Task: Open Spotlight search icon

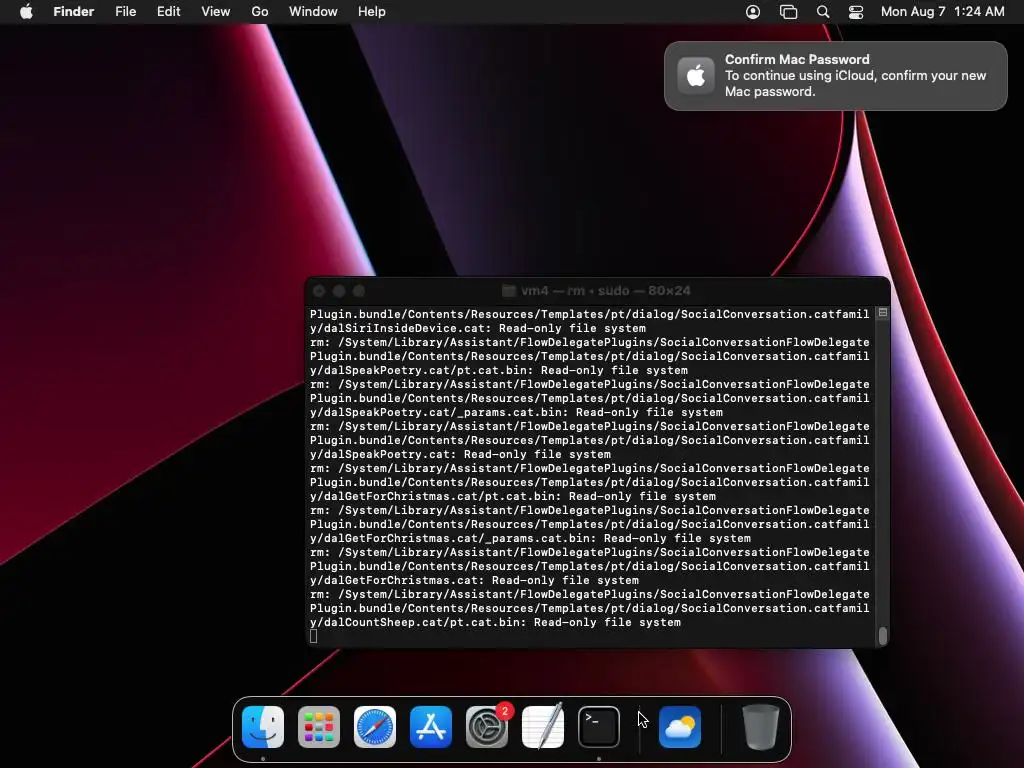Action: [823, 12]
